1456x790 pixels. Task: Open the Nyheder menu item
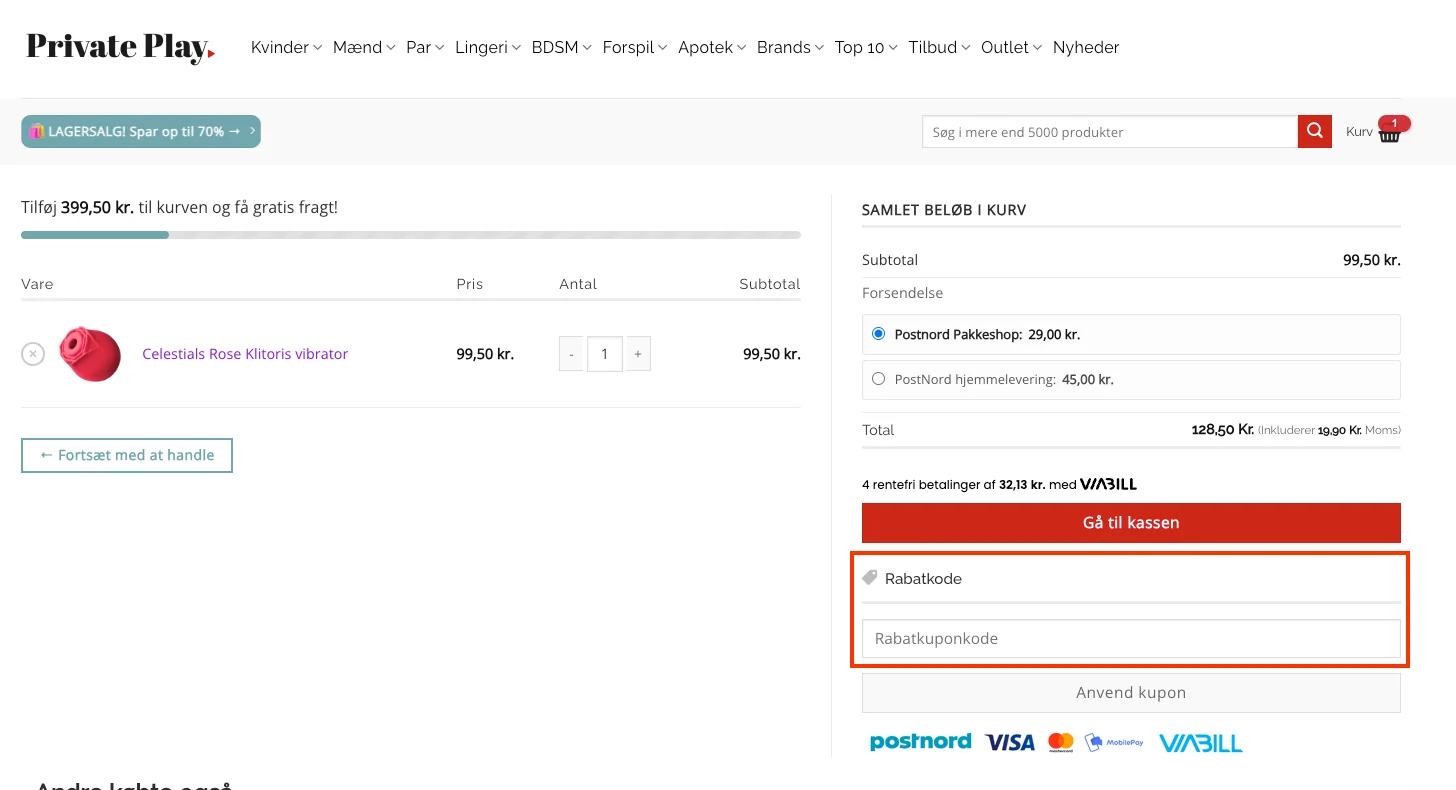point(1085,47)
